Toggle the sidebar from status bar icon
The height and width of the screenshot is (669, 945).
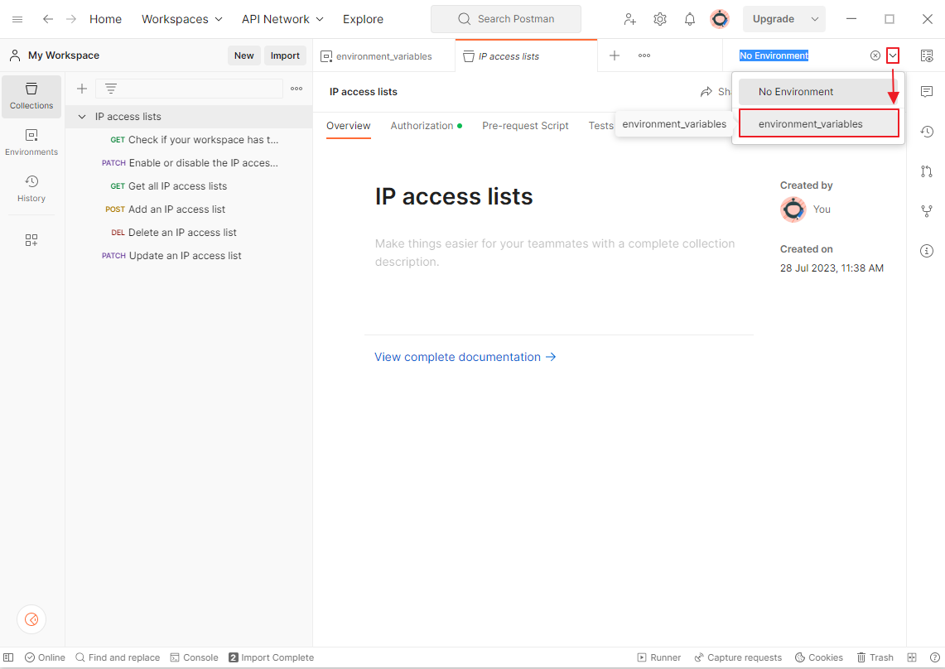click(x=8, y=658)
